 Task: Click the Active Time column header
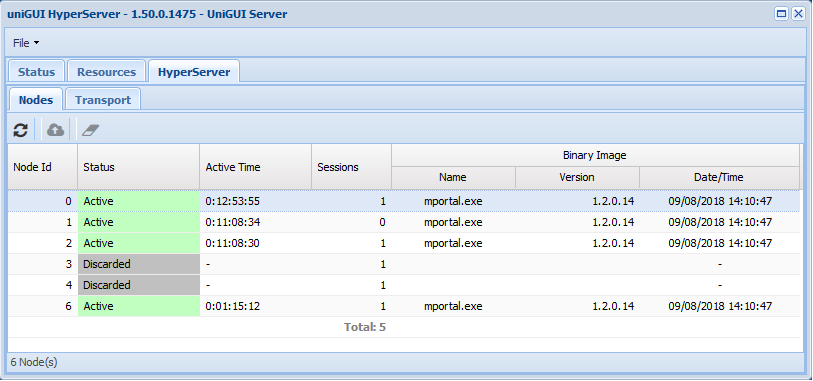(x=256, y=167)
